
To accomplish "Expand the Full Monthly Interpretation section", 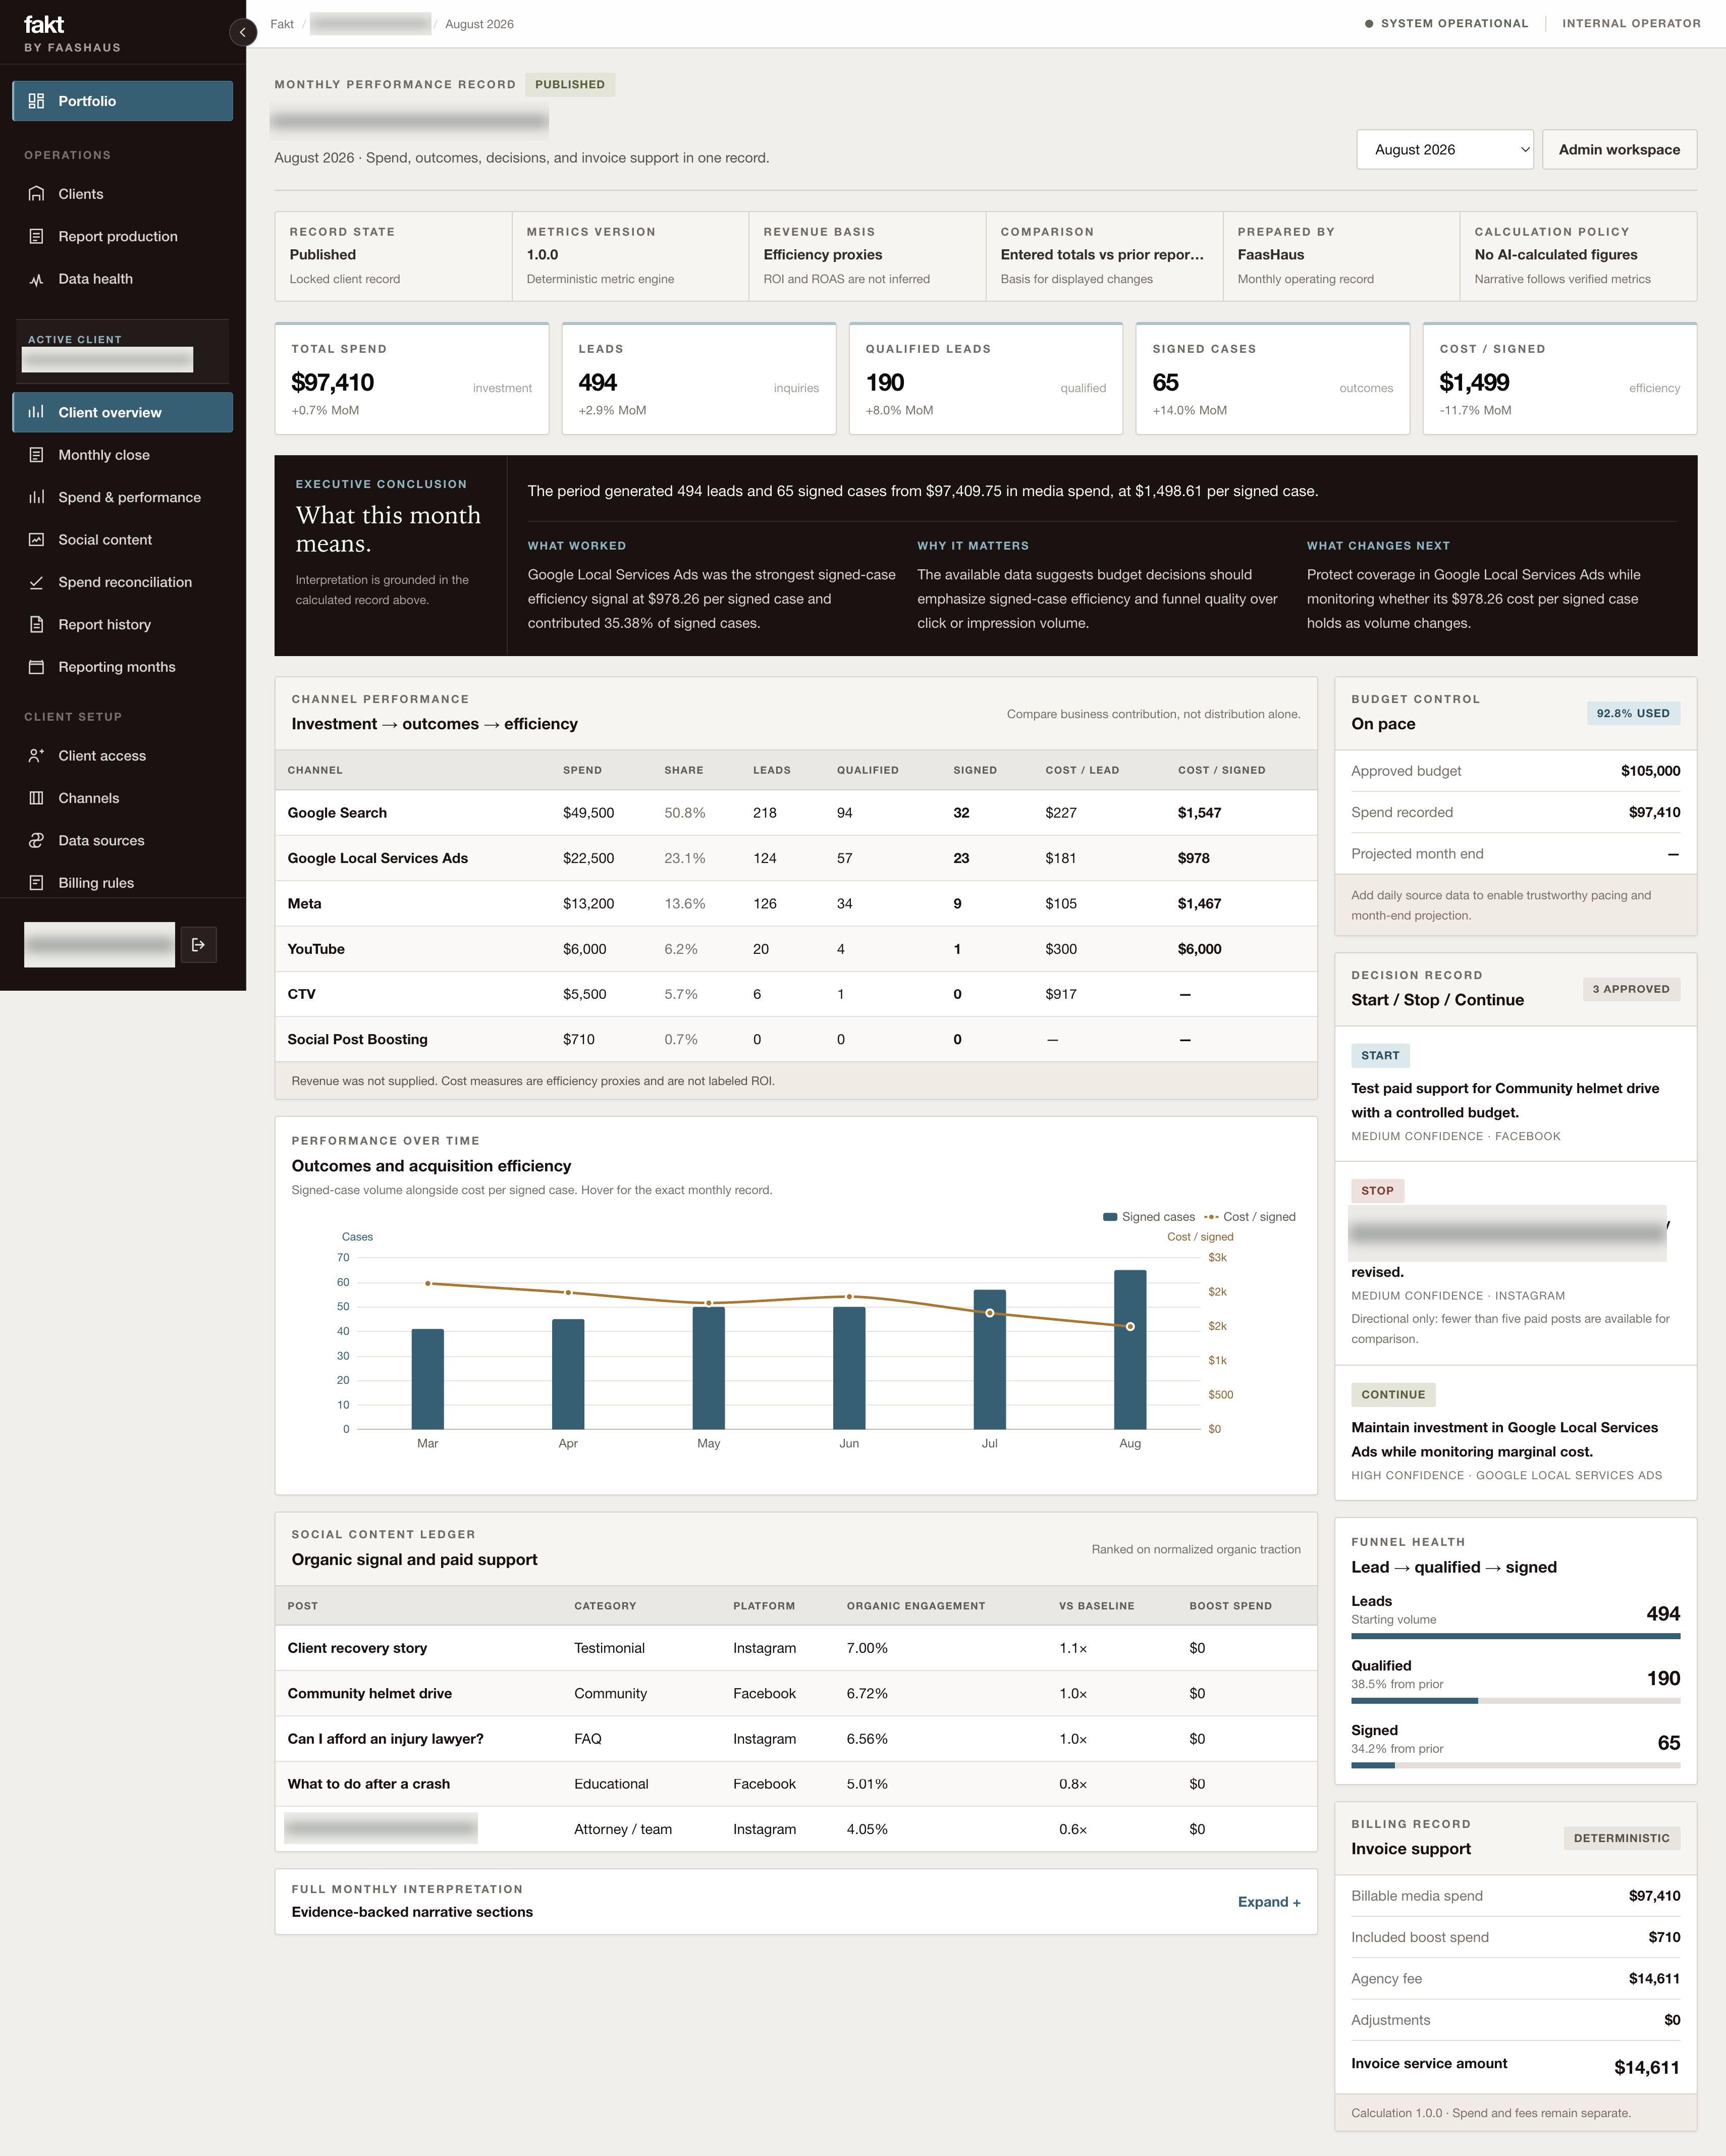I will [1268, 1902].
